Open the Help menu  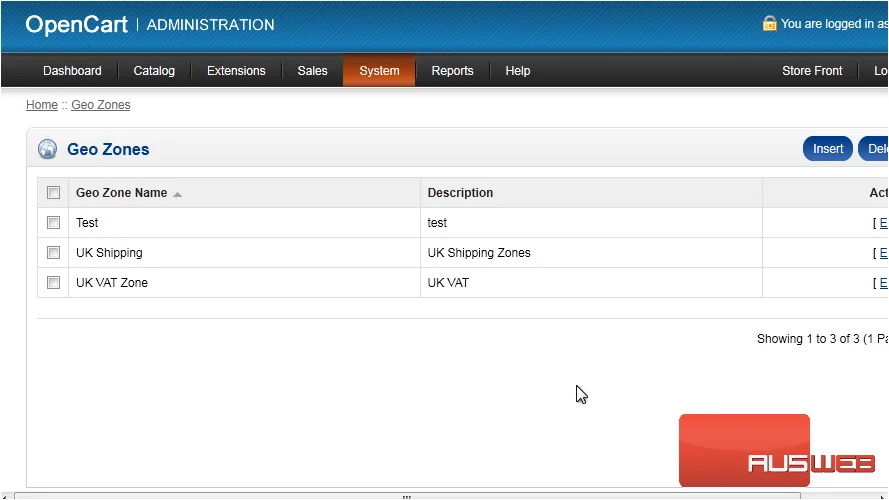point(518,71)
